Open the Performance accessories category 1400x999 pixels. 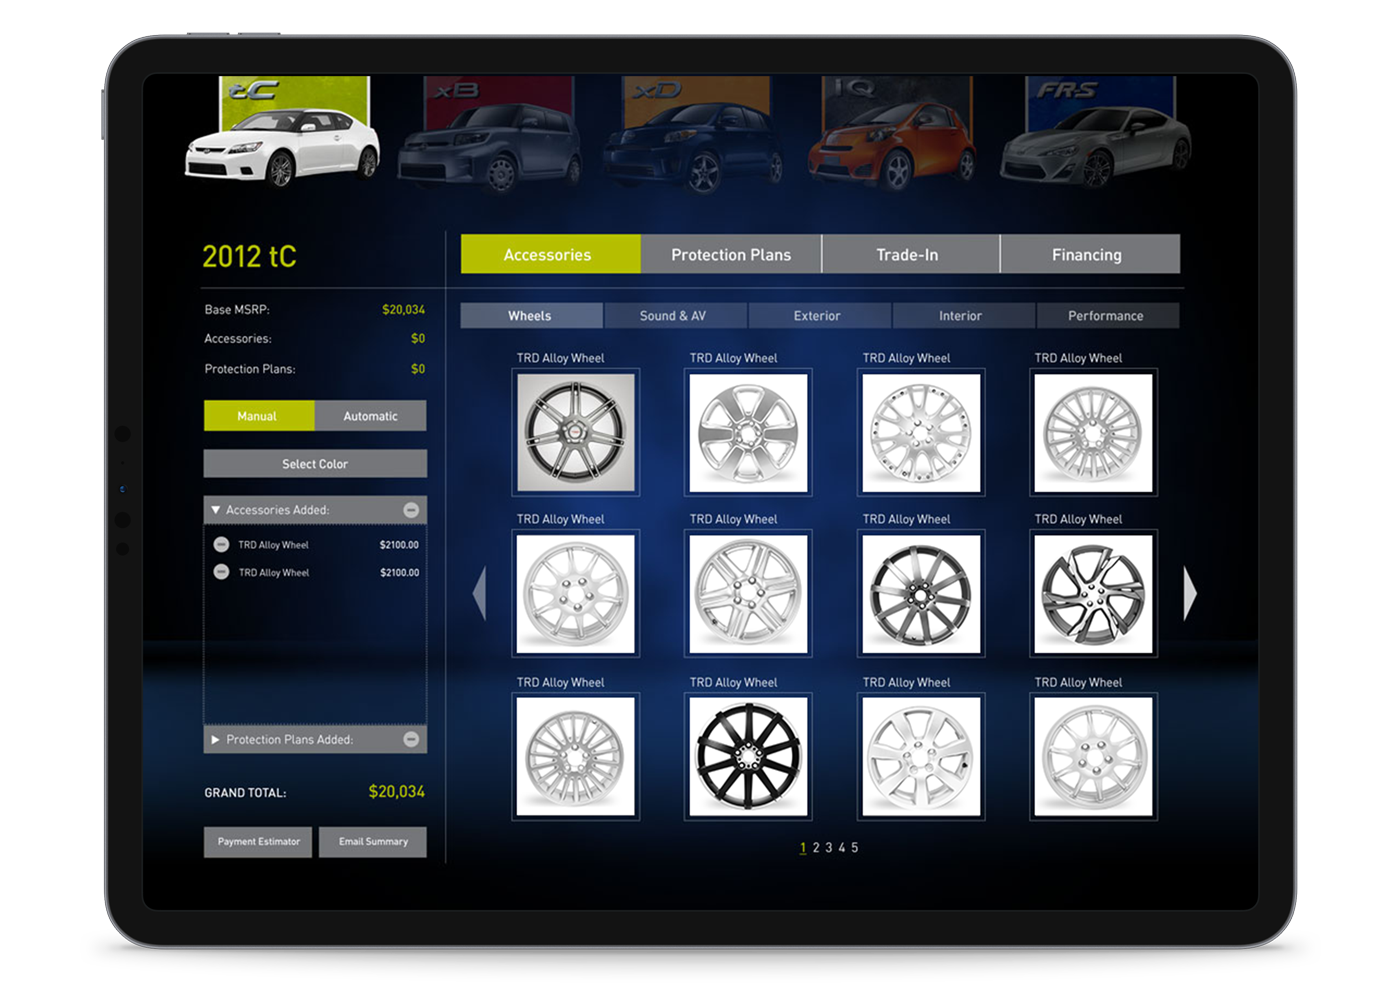click(1108, 316)
